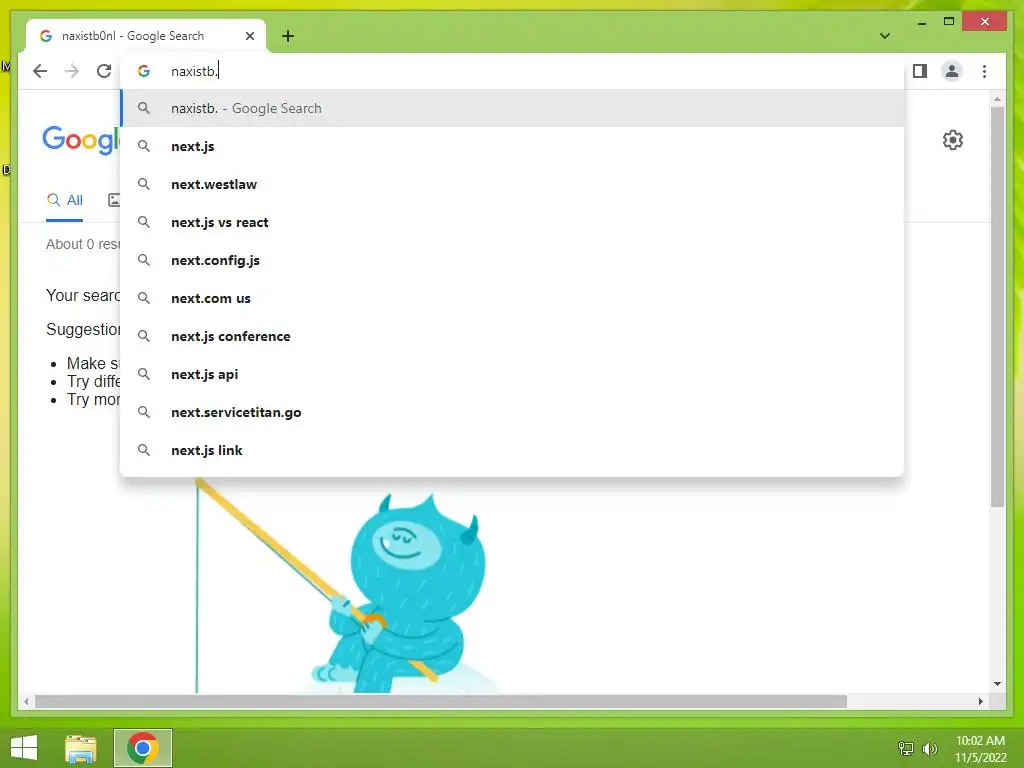
Task: Open the Windows Start button
Action: 24,748
